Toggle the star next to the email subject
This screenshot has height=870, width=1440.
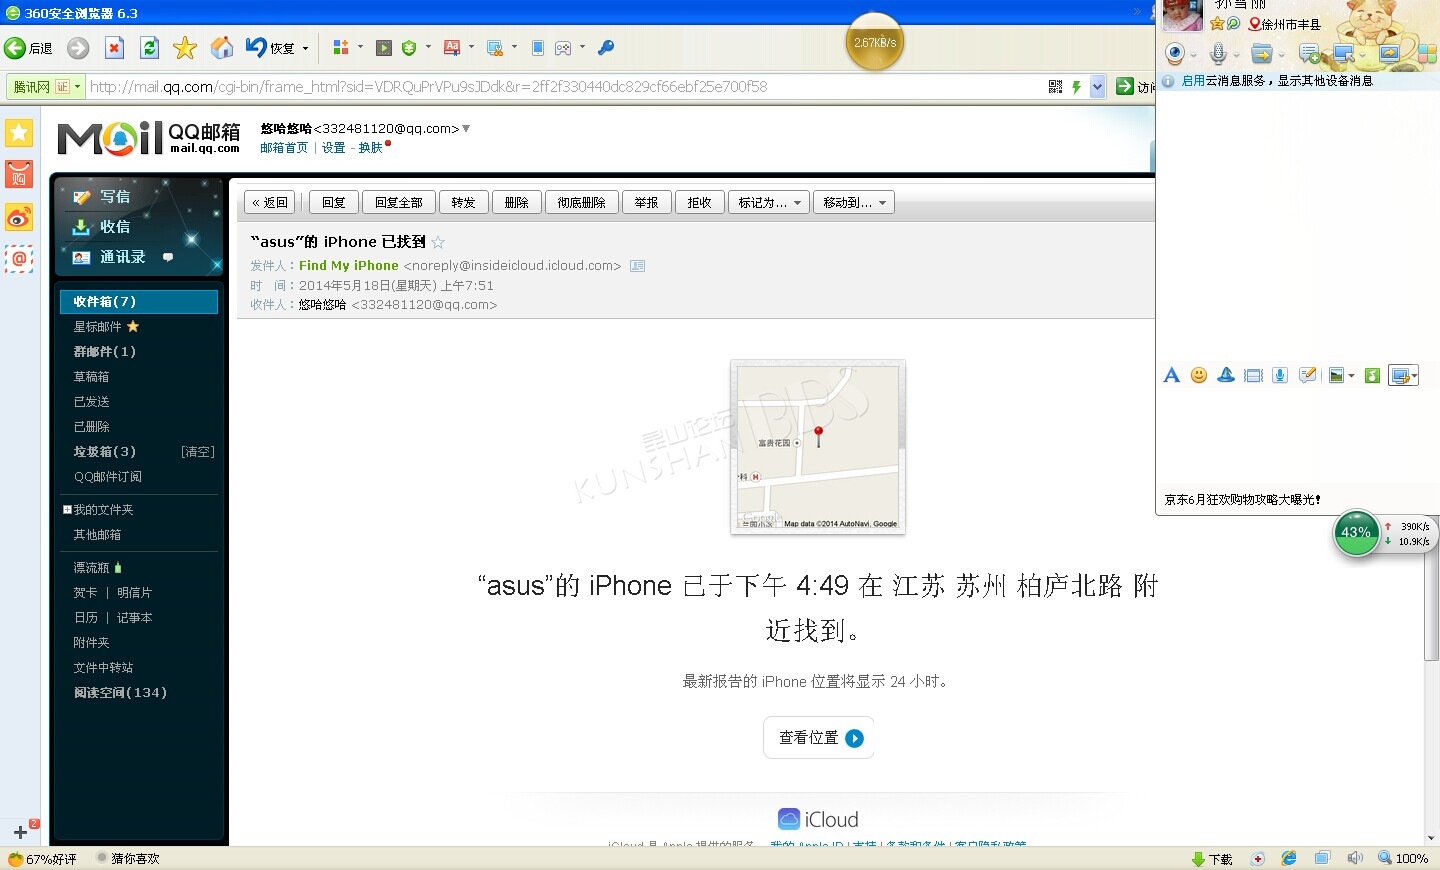pos(438,242)
